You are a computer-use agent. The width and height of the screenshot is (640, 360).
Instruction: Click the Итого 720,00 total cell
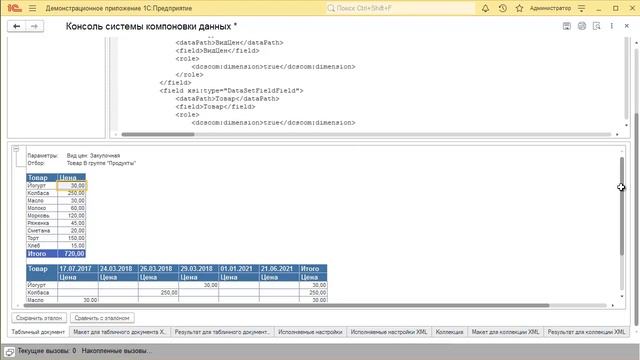click(71, 253)
